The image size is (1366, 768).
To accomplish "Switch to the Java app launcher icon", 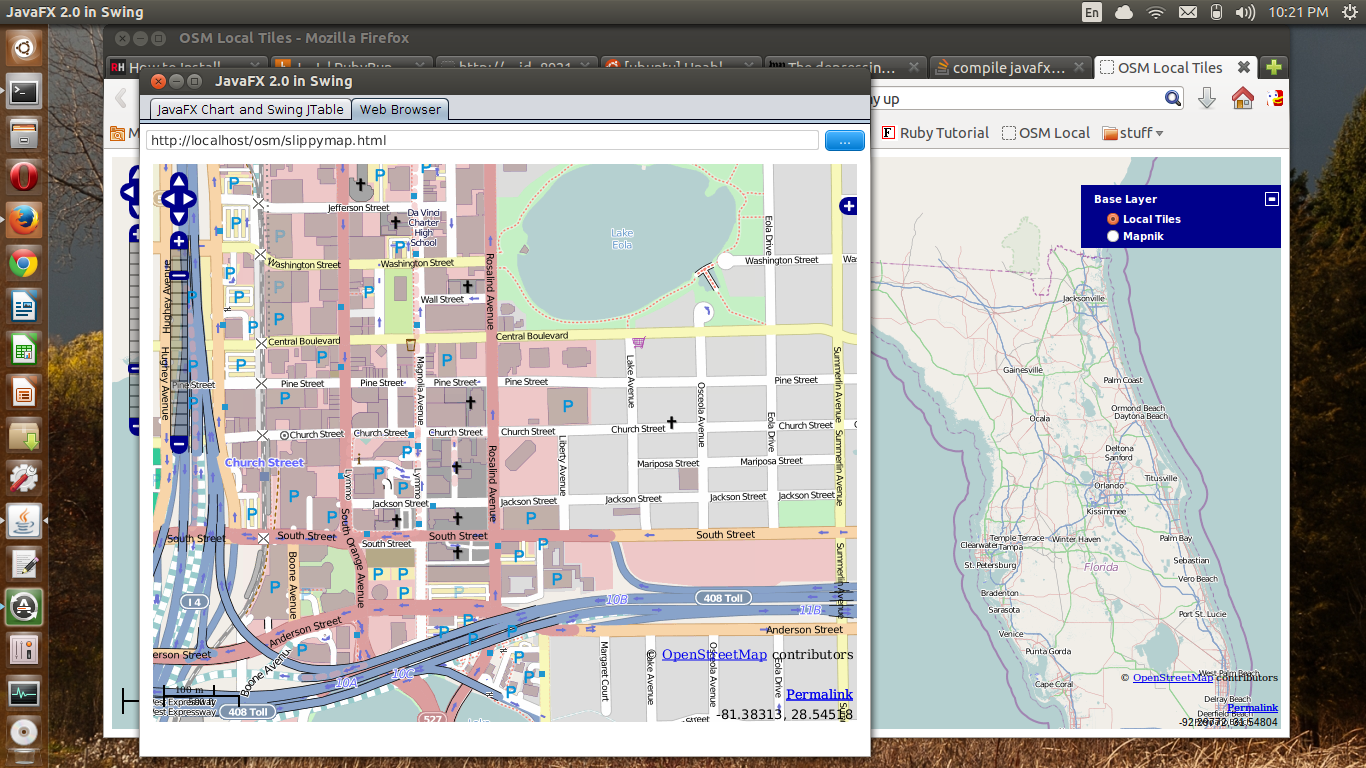I will click(24, 521).
